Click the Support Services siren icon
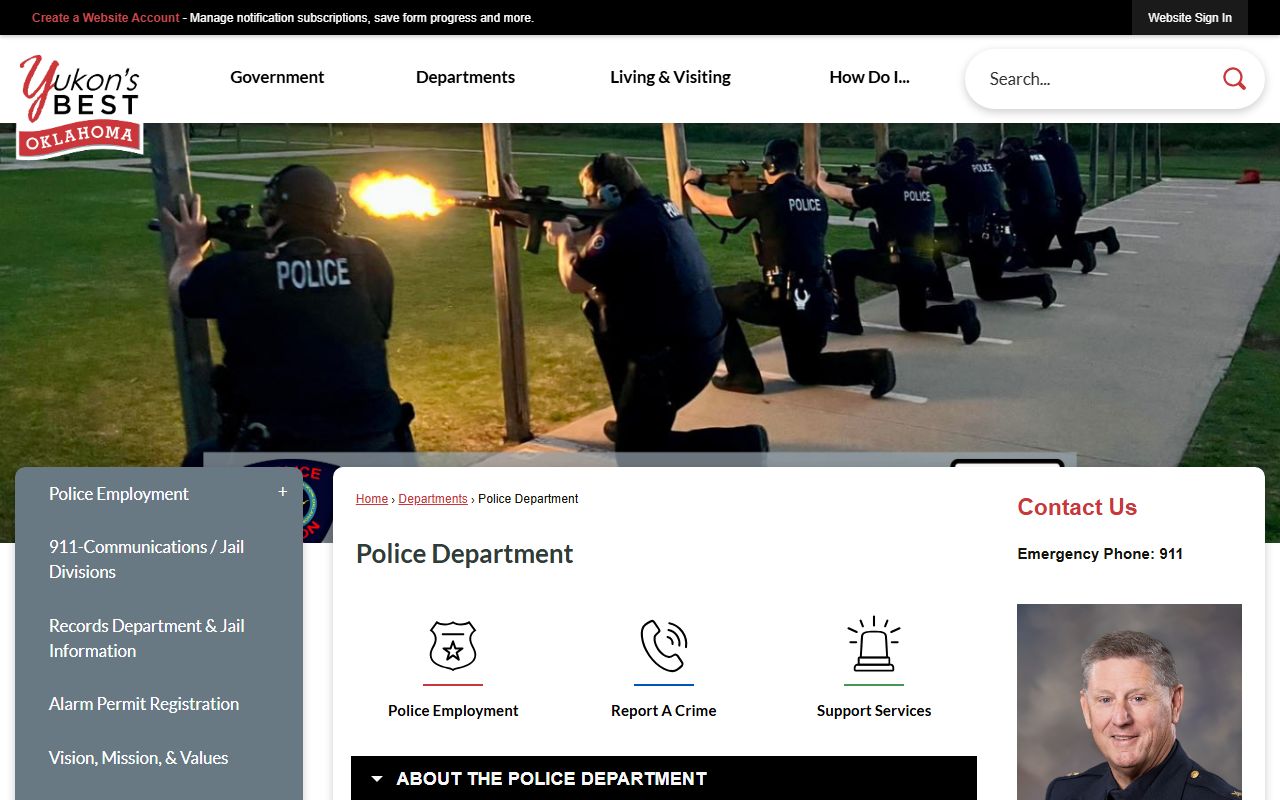Image resolution: width=1280 pixels, height=800 pixels. click(873, 646)
